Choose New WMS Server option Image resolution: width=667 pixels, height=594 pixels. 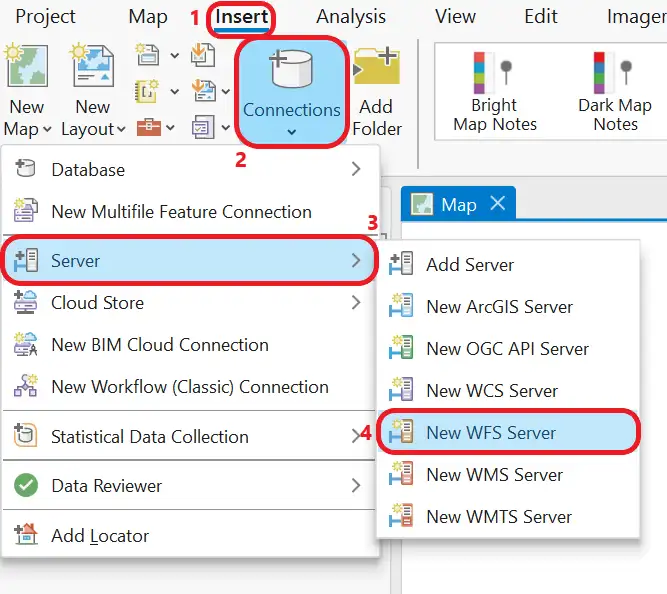tap(494, 475)
